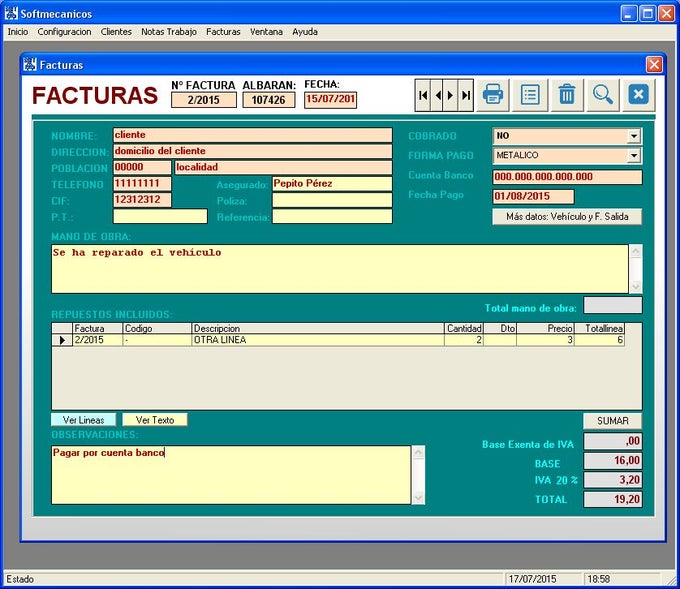This screenshot has width=680, height=589.
Task: Open the invoice list view icon
Action: tap(530, 95)
